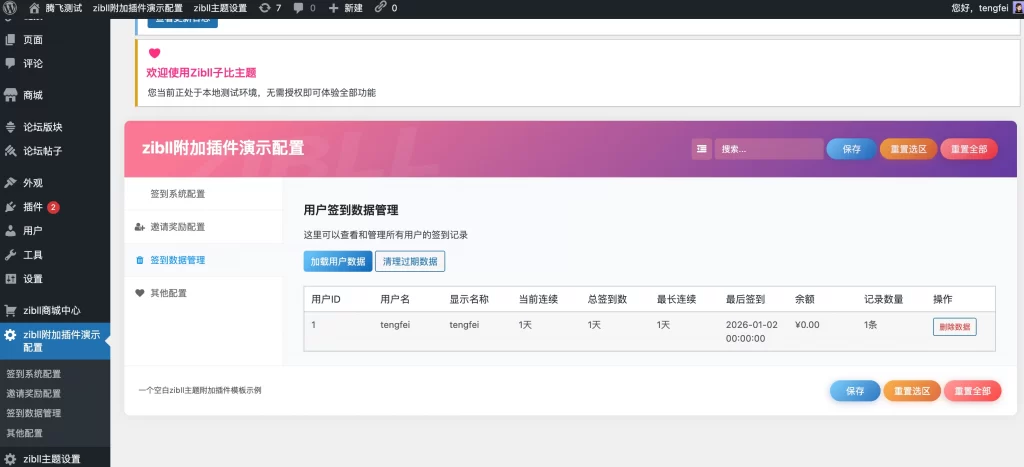Click the 商城 store icon in sidebar
1024x467 pixels.
[10, 95]
